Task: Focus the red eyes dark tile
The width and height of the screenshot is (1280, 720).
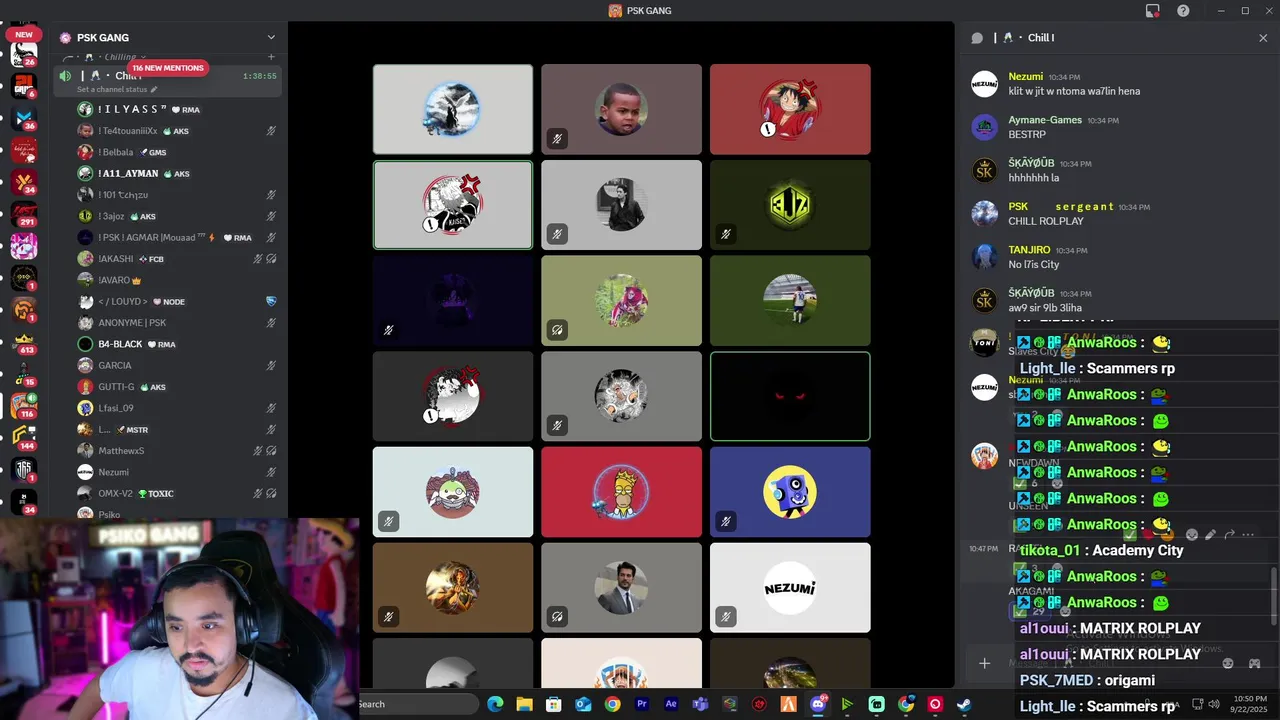Action: point(790,396)
